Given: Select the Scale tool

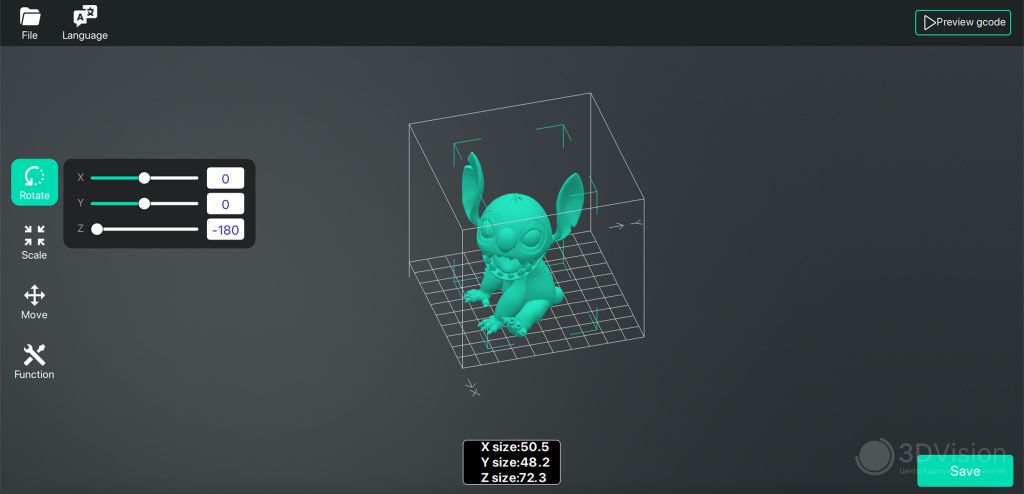Looking at the screenshot, I should tap(34, 242).
